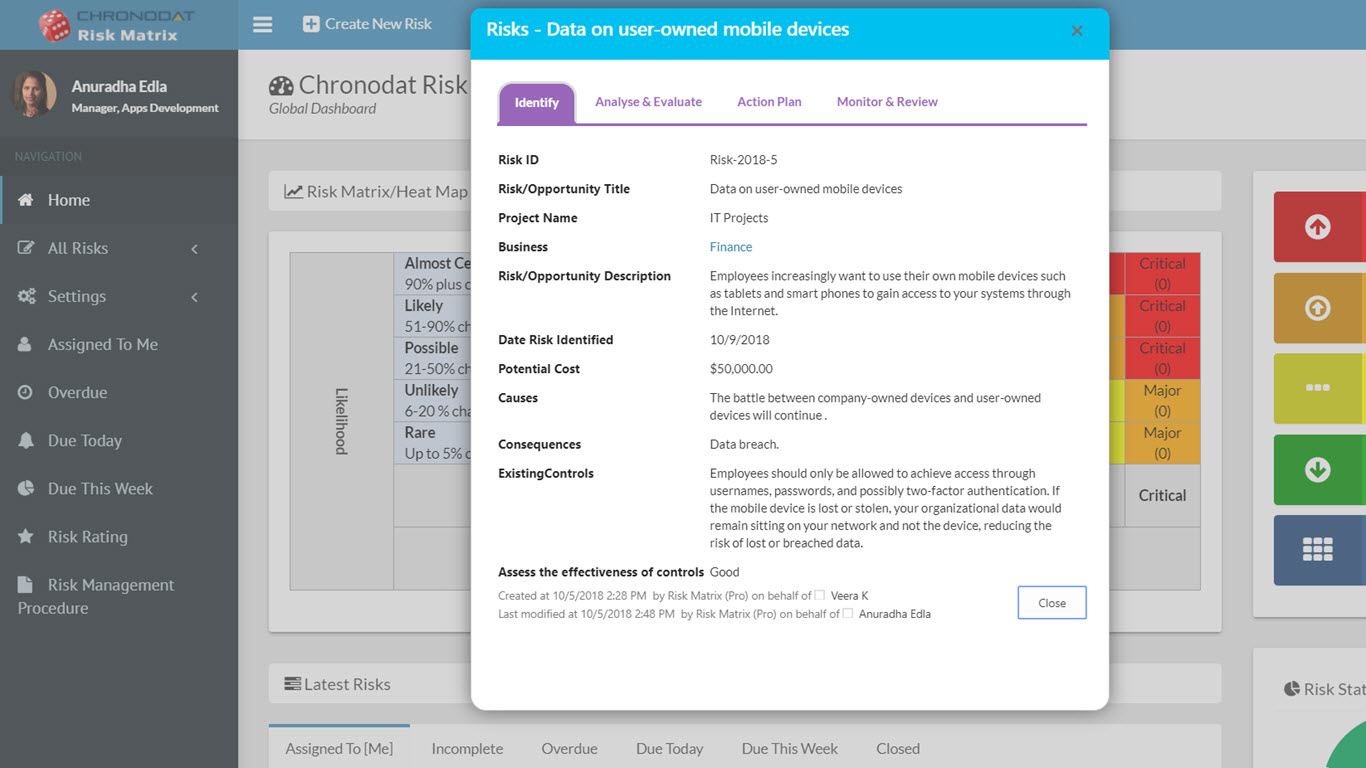Click the red up-arrow tile
Screen dimensions: 1366x768
1319,227
